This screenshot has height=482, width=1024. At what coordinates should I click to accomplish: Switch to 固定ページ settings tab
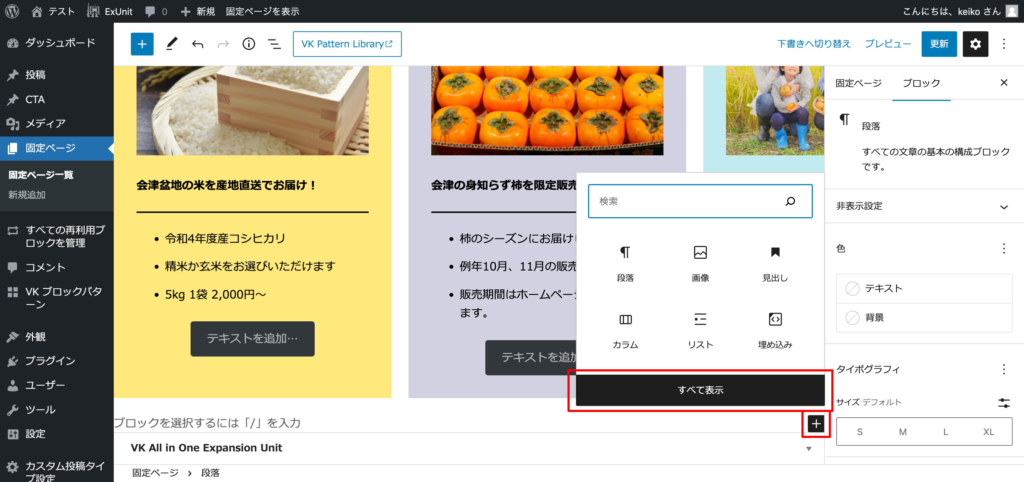(858, 83)
